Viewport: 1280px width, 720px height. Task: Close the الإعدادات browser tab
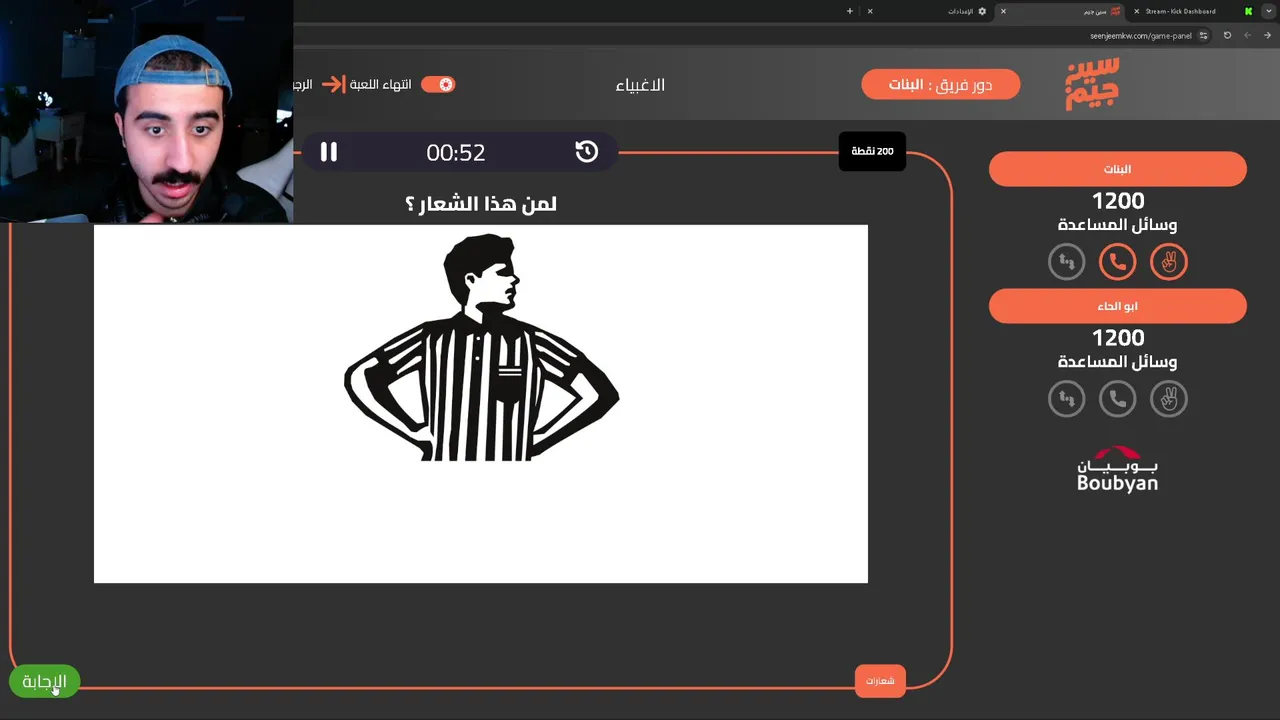click(870, 11)
